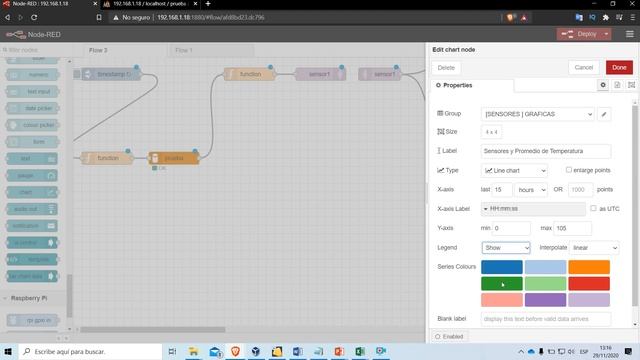Open the node description document icon
The width and height of the screenshot is (640, 360).
[617, 85]
